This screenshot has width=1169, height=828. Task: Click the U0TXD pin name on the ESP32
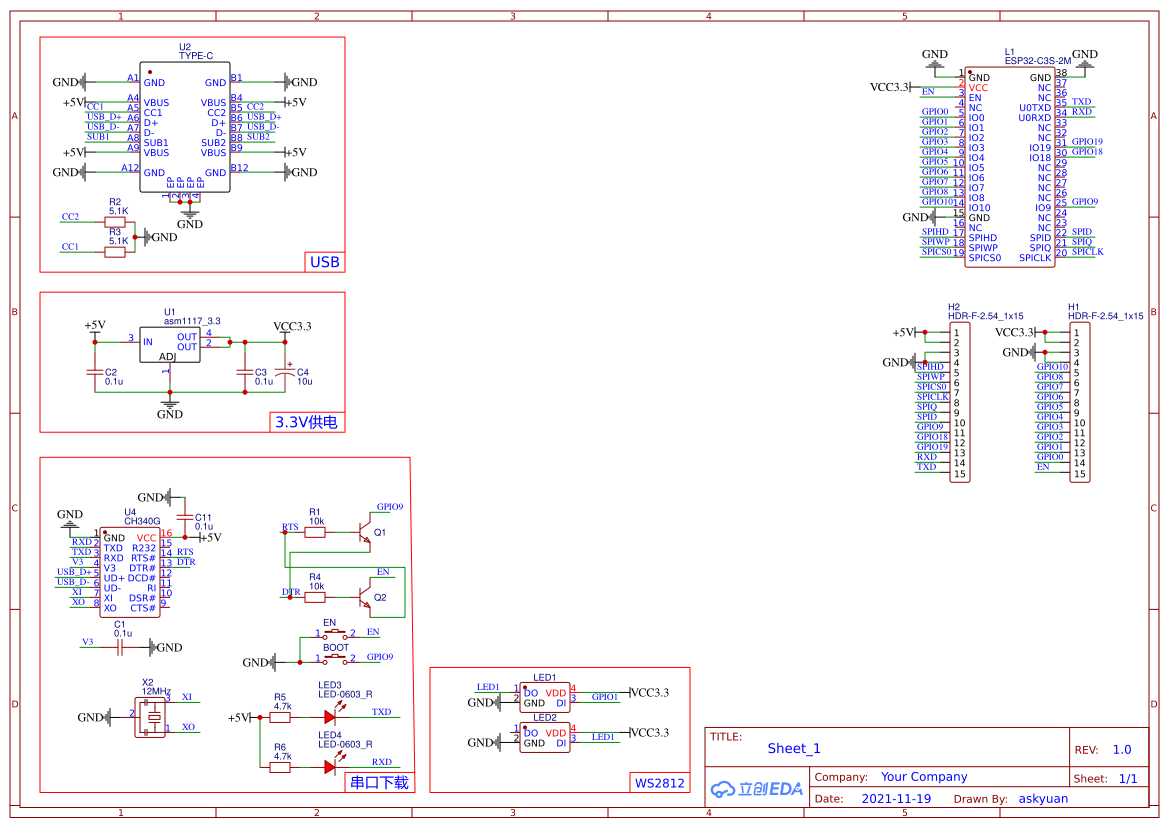click(1035, 108)
